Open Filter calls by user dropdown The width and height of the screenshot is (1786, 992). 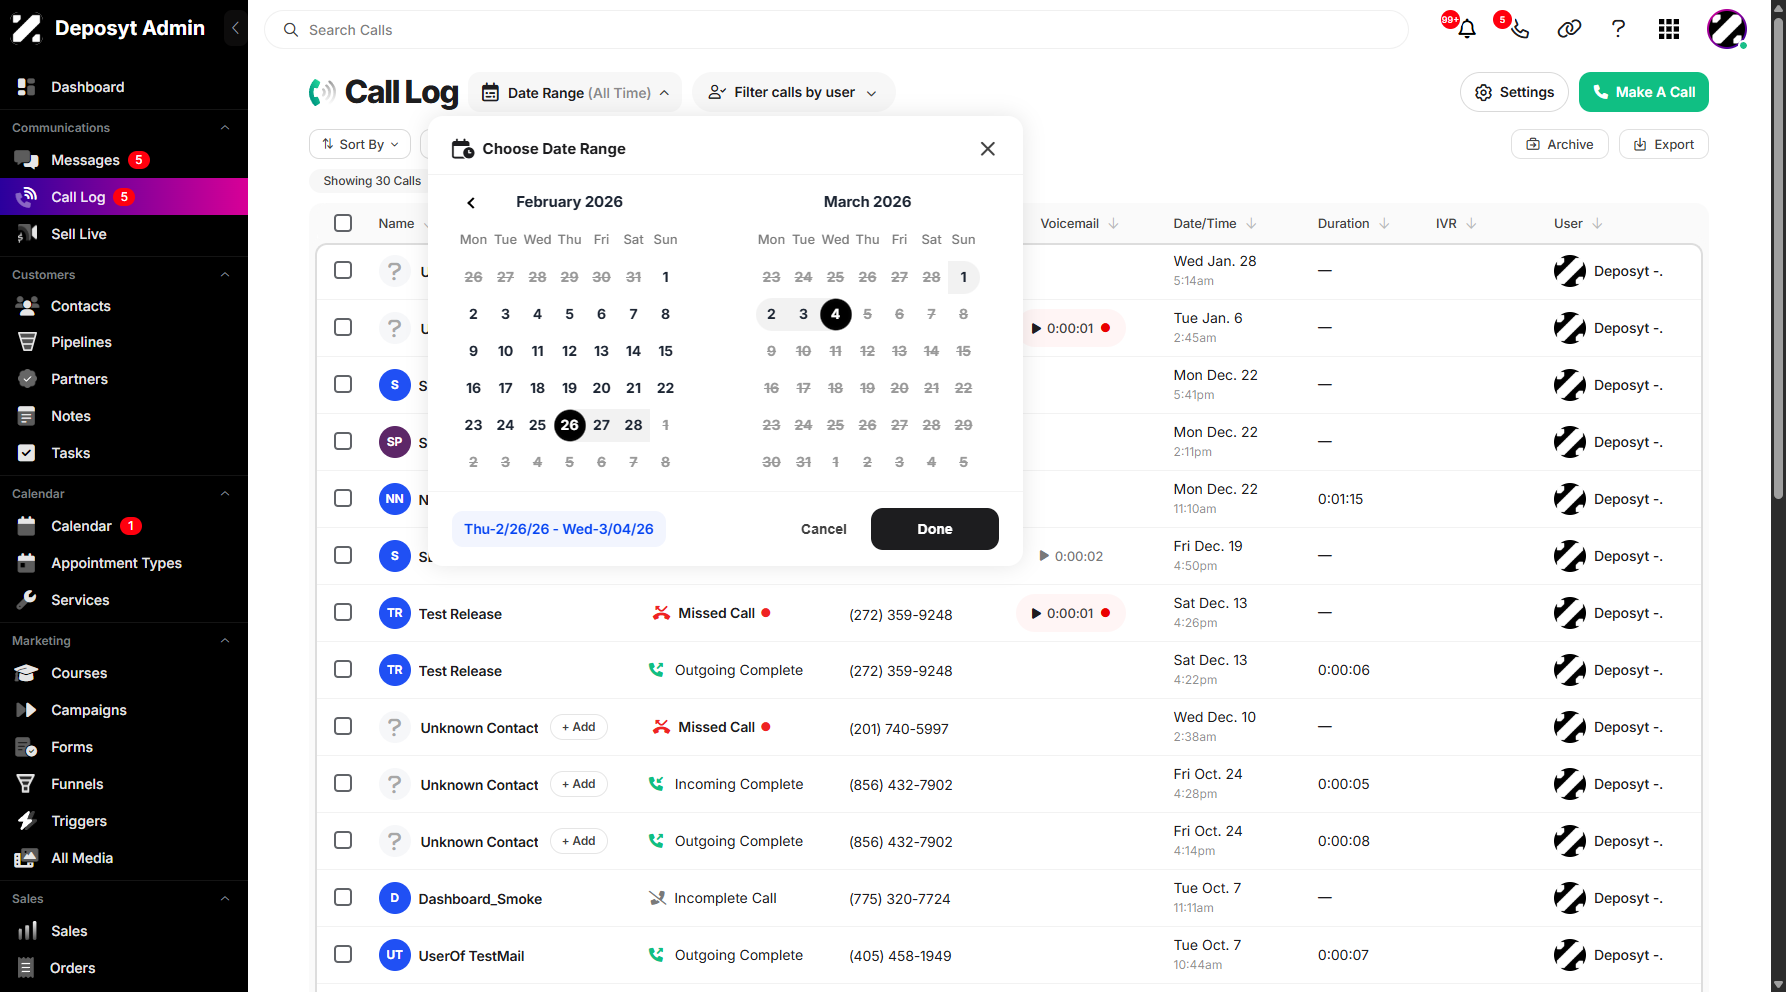(x=793, y=93)
